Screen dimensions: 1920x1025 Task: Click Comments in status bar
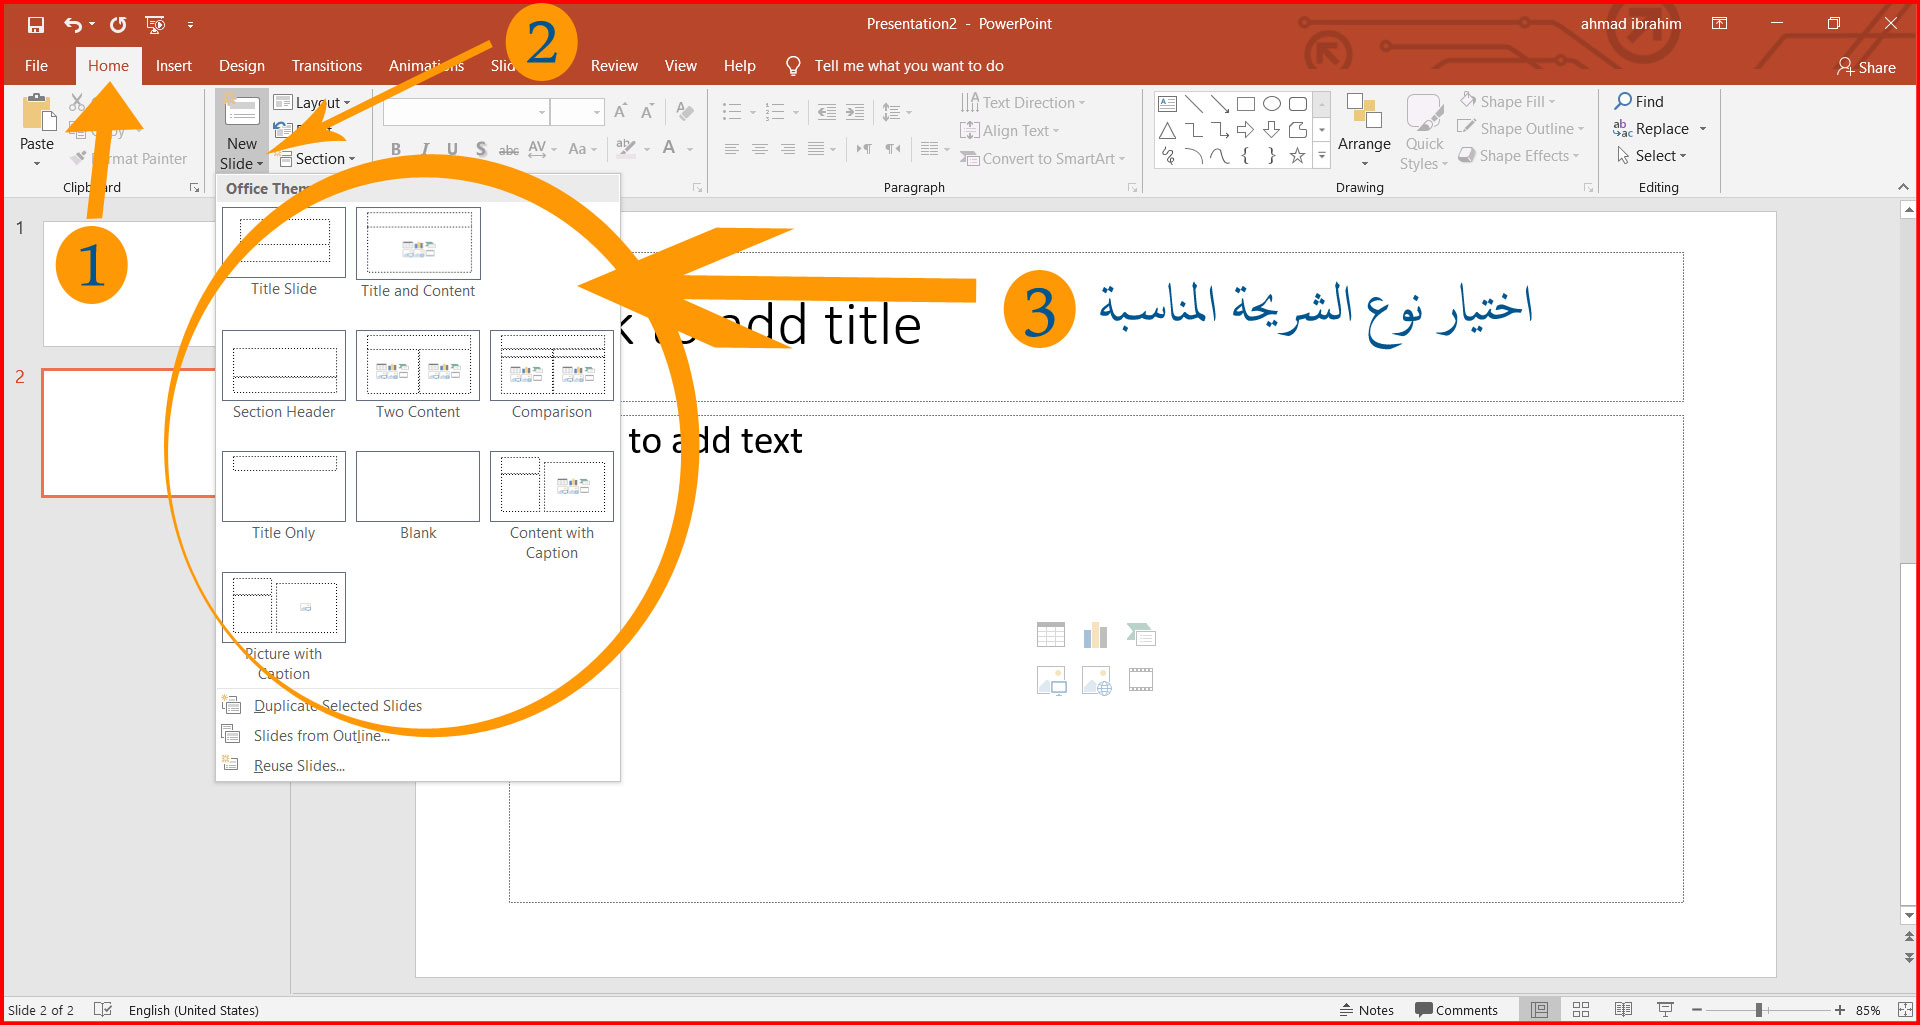1456,1010
